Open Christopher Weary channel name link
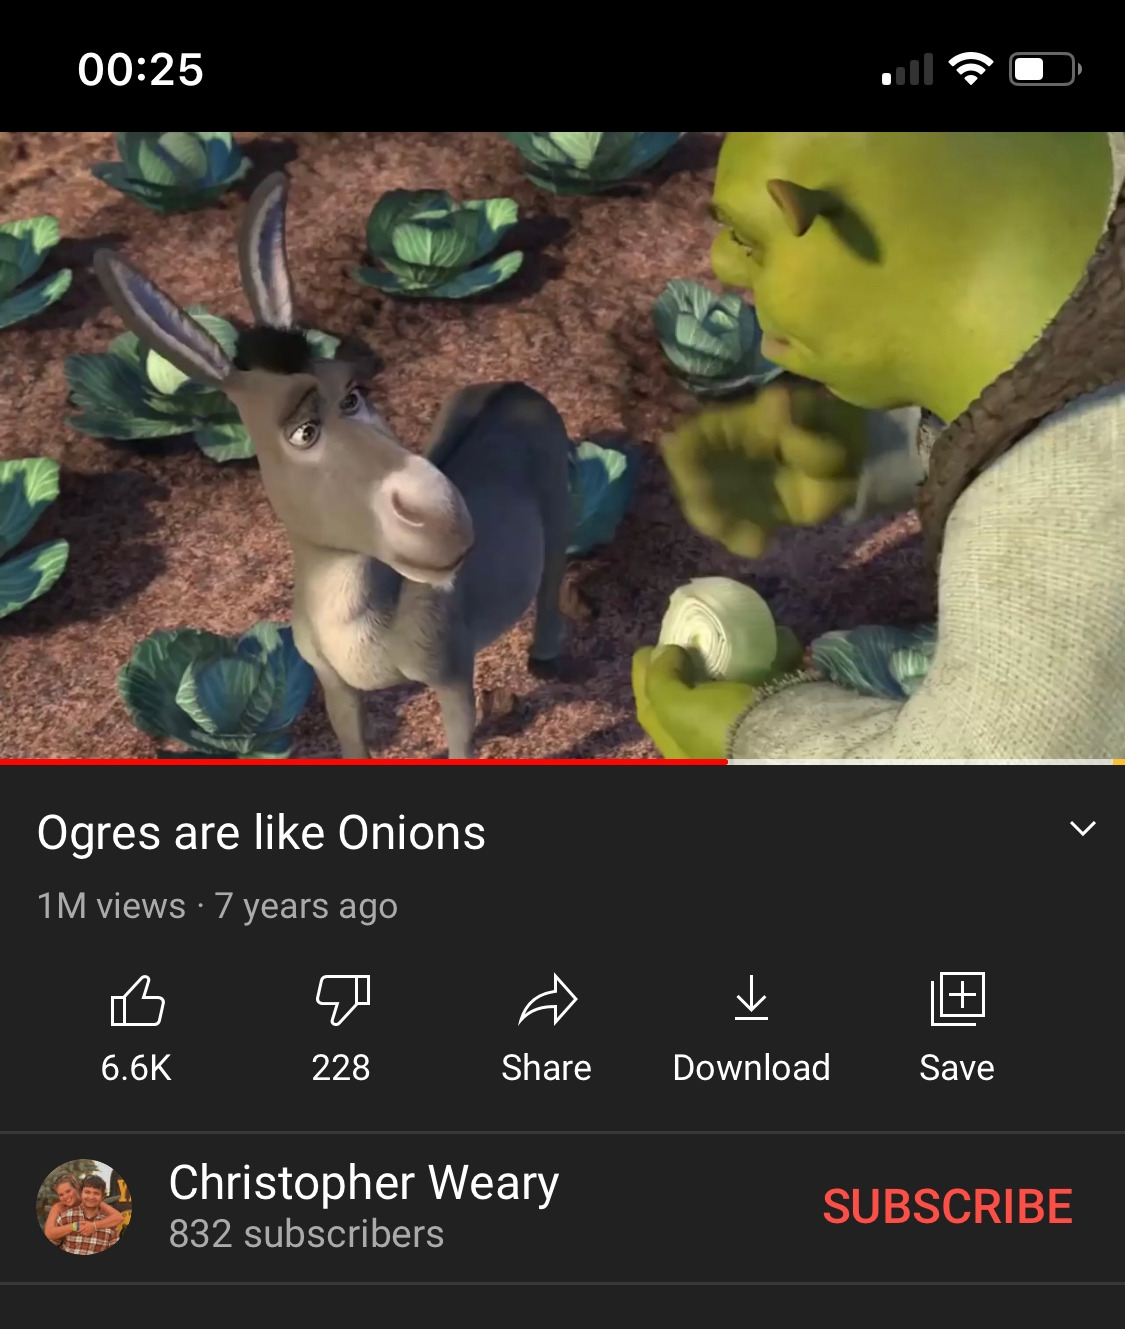 click(x=364, y=1183)
